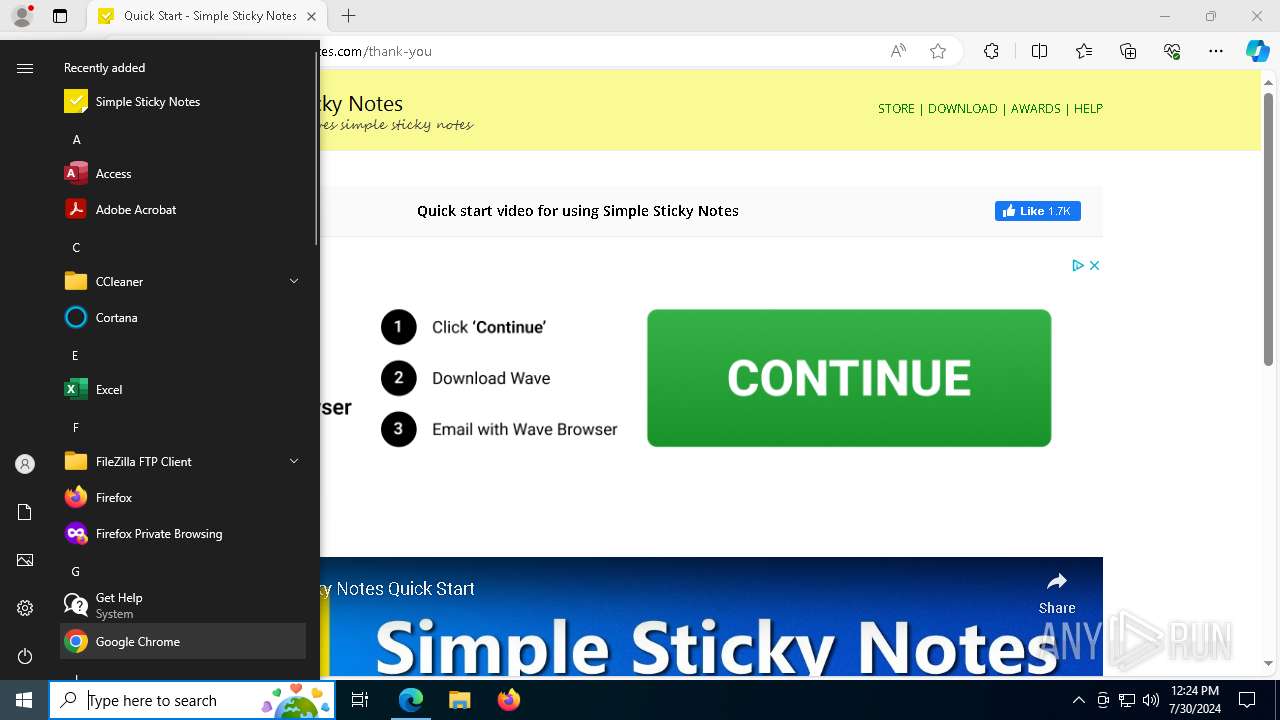The image size is (1280, 720).
Task: Launch Adobe Acrobat from Start menu
Action: (183, 209)
